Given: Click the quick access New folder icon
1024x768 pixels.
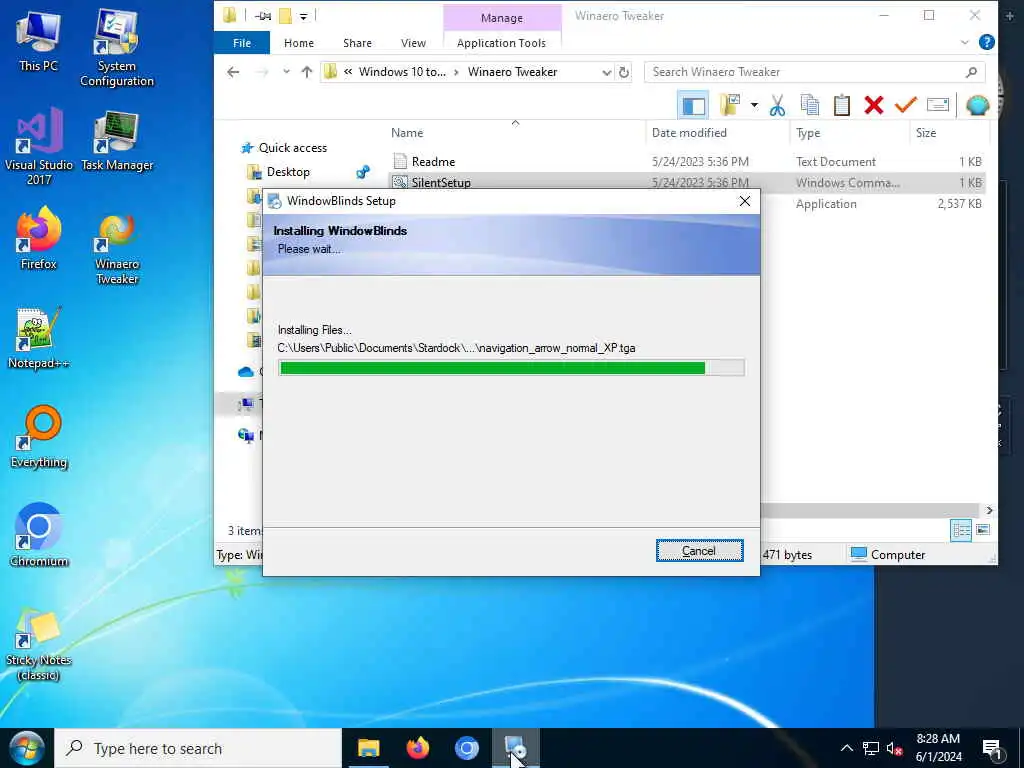Looking at the screenshot, I should click(x=285, y=16).
